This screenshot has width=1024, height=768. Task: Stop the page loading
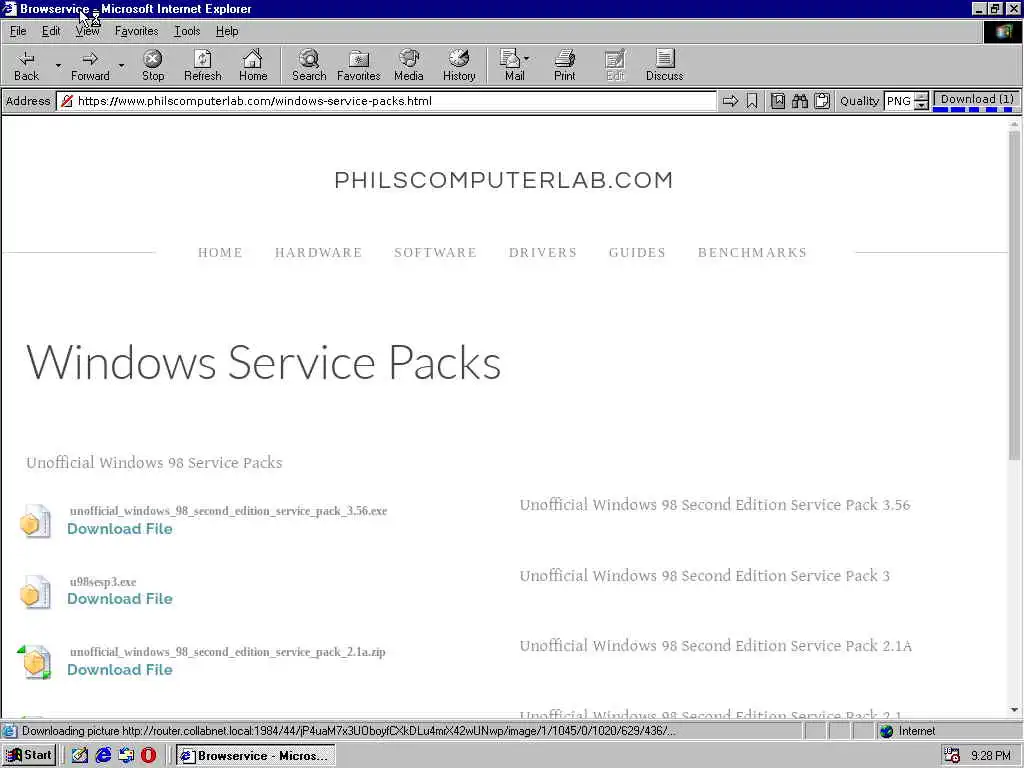(153, 65)
